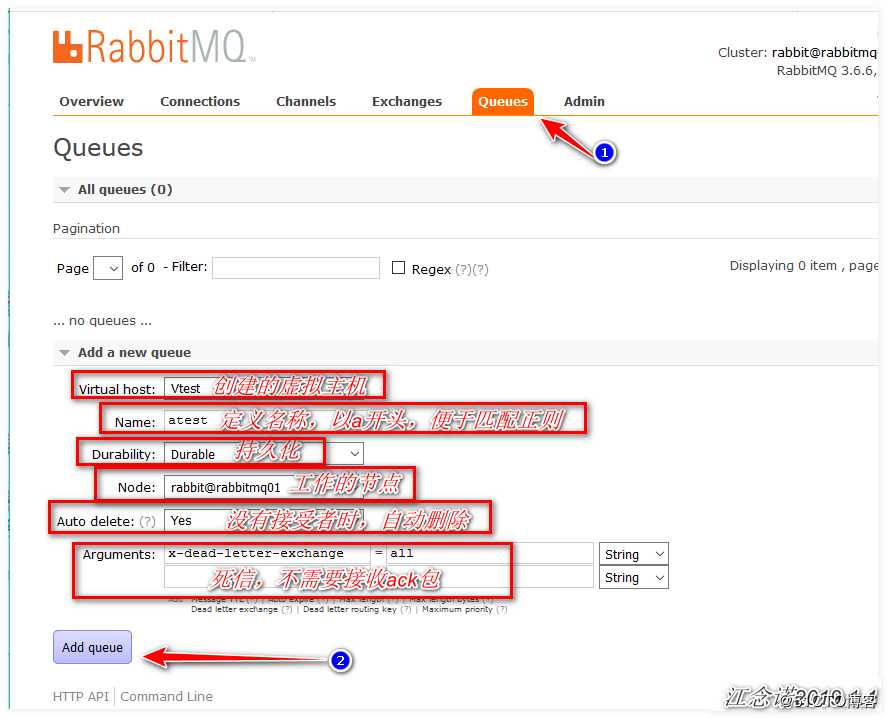The height and width of the screenshot is (718, 887).
Task: Open the Overview tab
Action: pyautogui.click(x=92, y=101)
